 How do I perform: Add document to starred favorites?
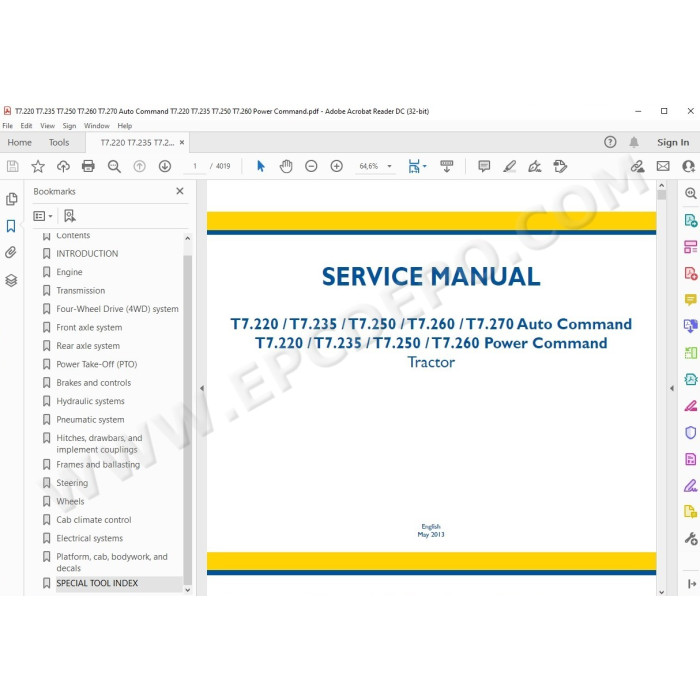(38, 167)
